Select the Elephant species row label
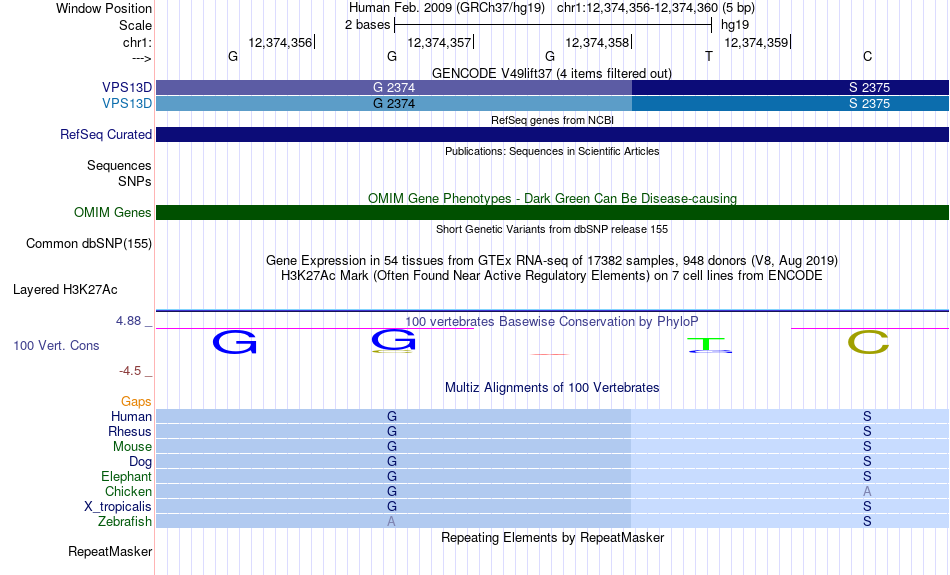Image resolution: width=950 pixels, height=575 pixels. [126, 476]
